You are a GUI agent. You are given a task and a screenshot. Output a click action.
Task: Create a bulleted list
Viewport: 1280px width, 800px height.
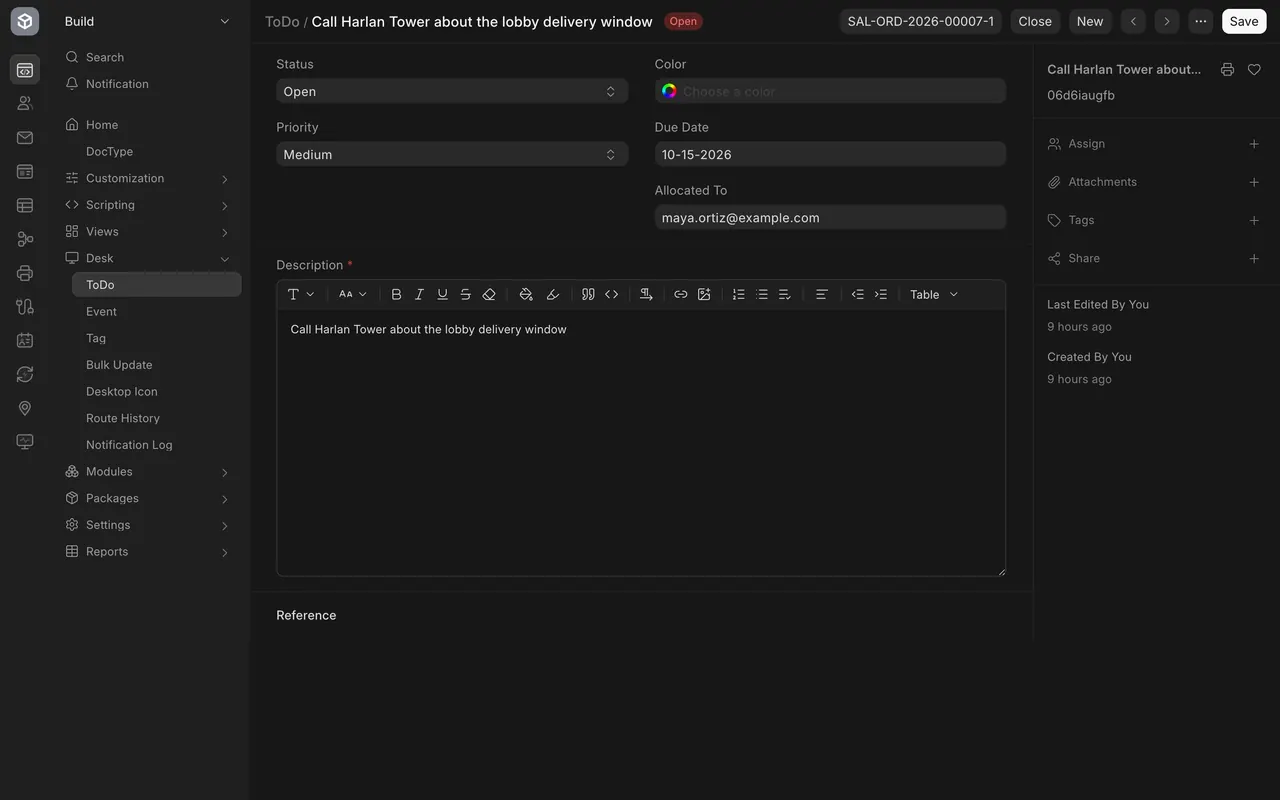coord(762,295)
